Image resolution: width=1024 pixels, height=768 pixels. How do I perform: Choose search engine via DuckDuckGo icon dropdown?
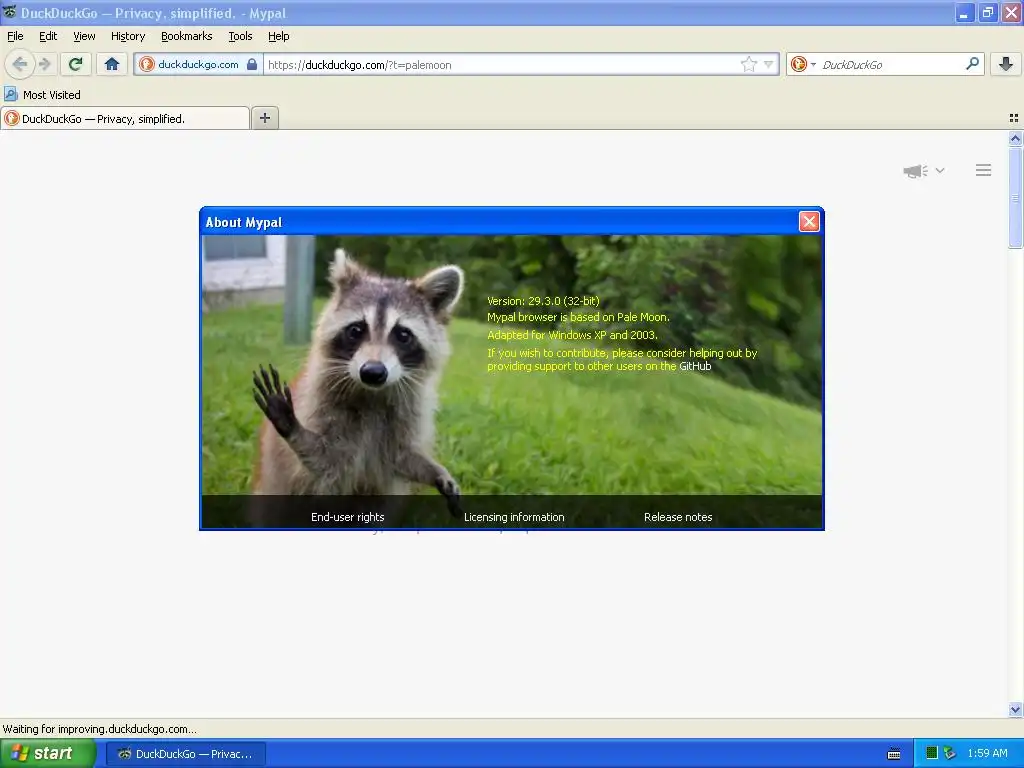coord(803,64)
